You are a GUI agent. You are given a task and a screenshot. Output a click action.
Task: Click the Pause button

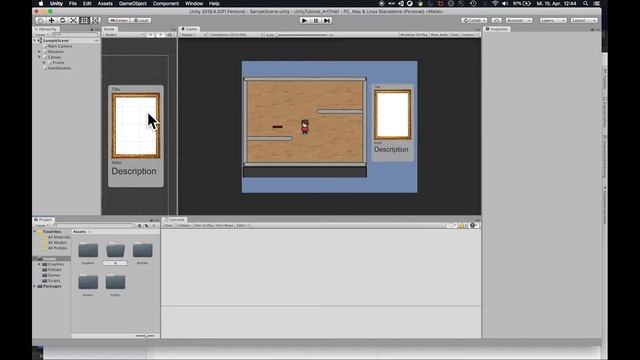point(316,20)
